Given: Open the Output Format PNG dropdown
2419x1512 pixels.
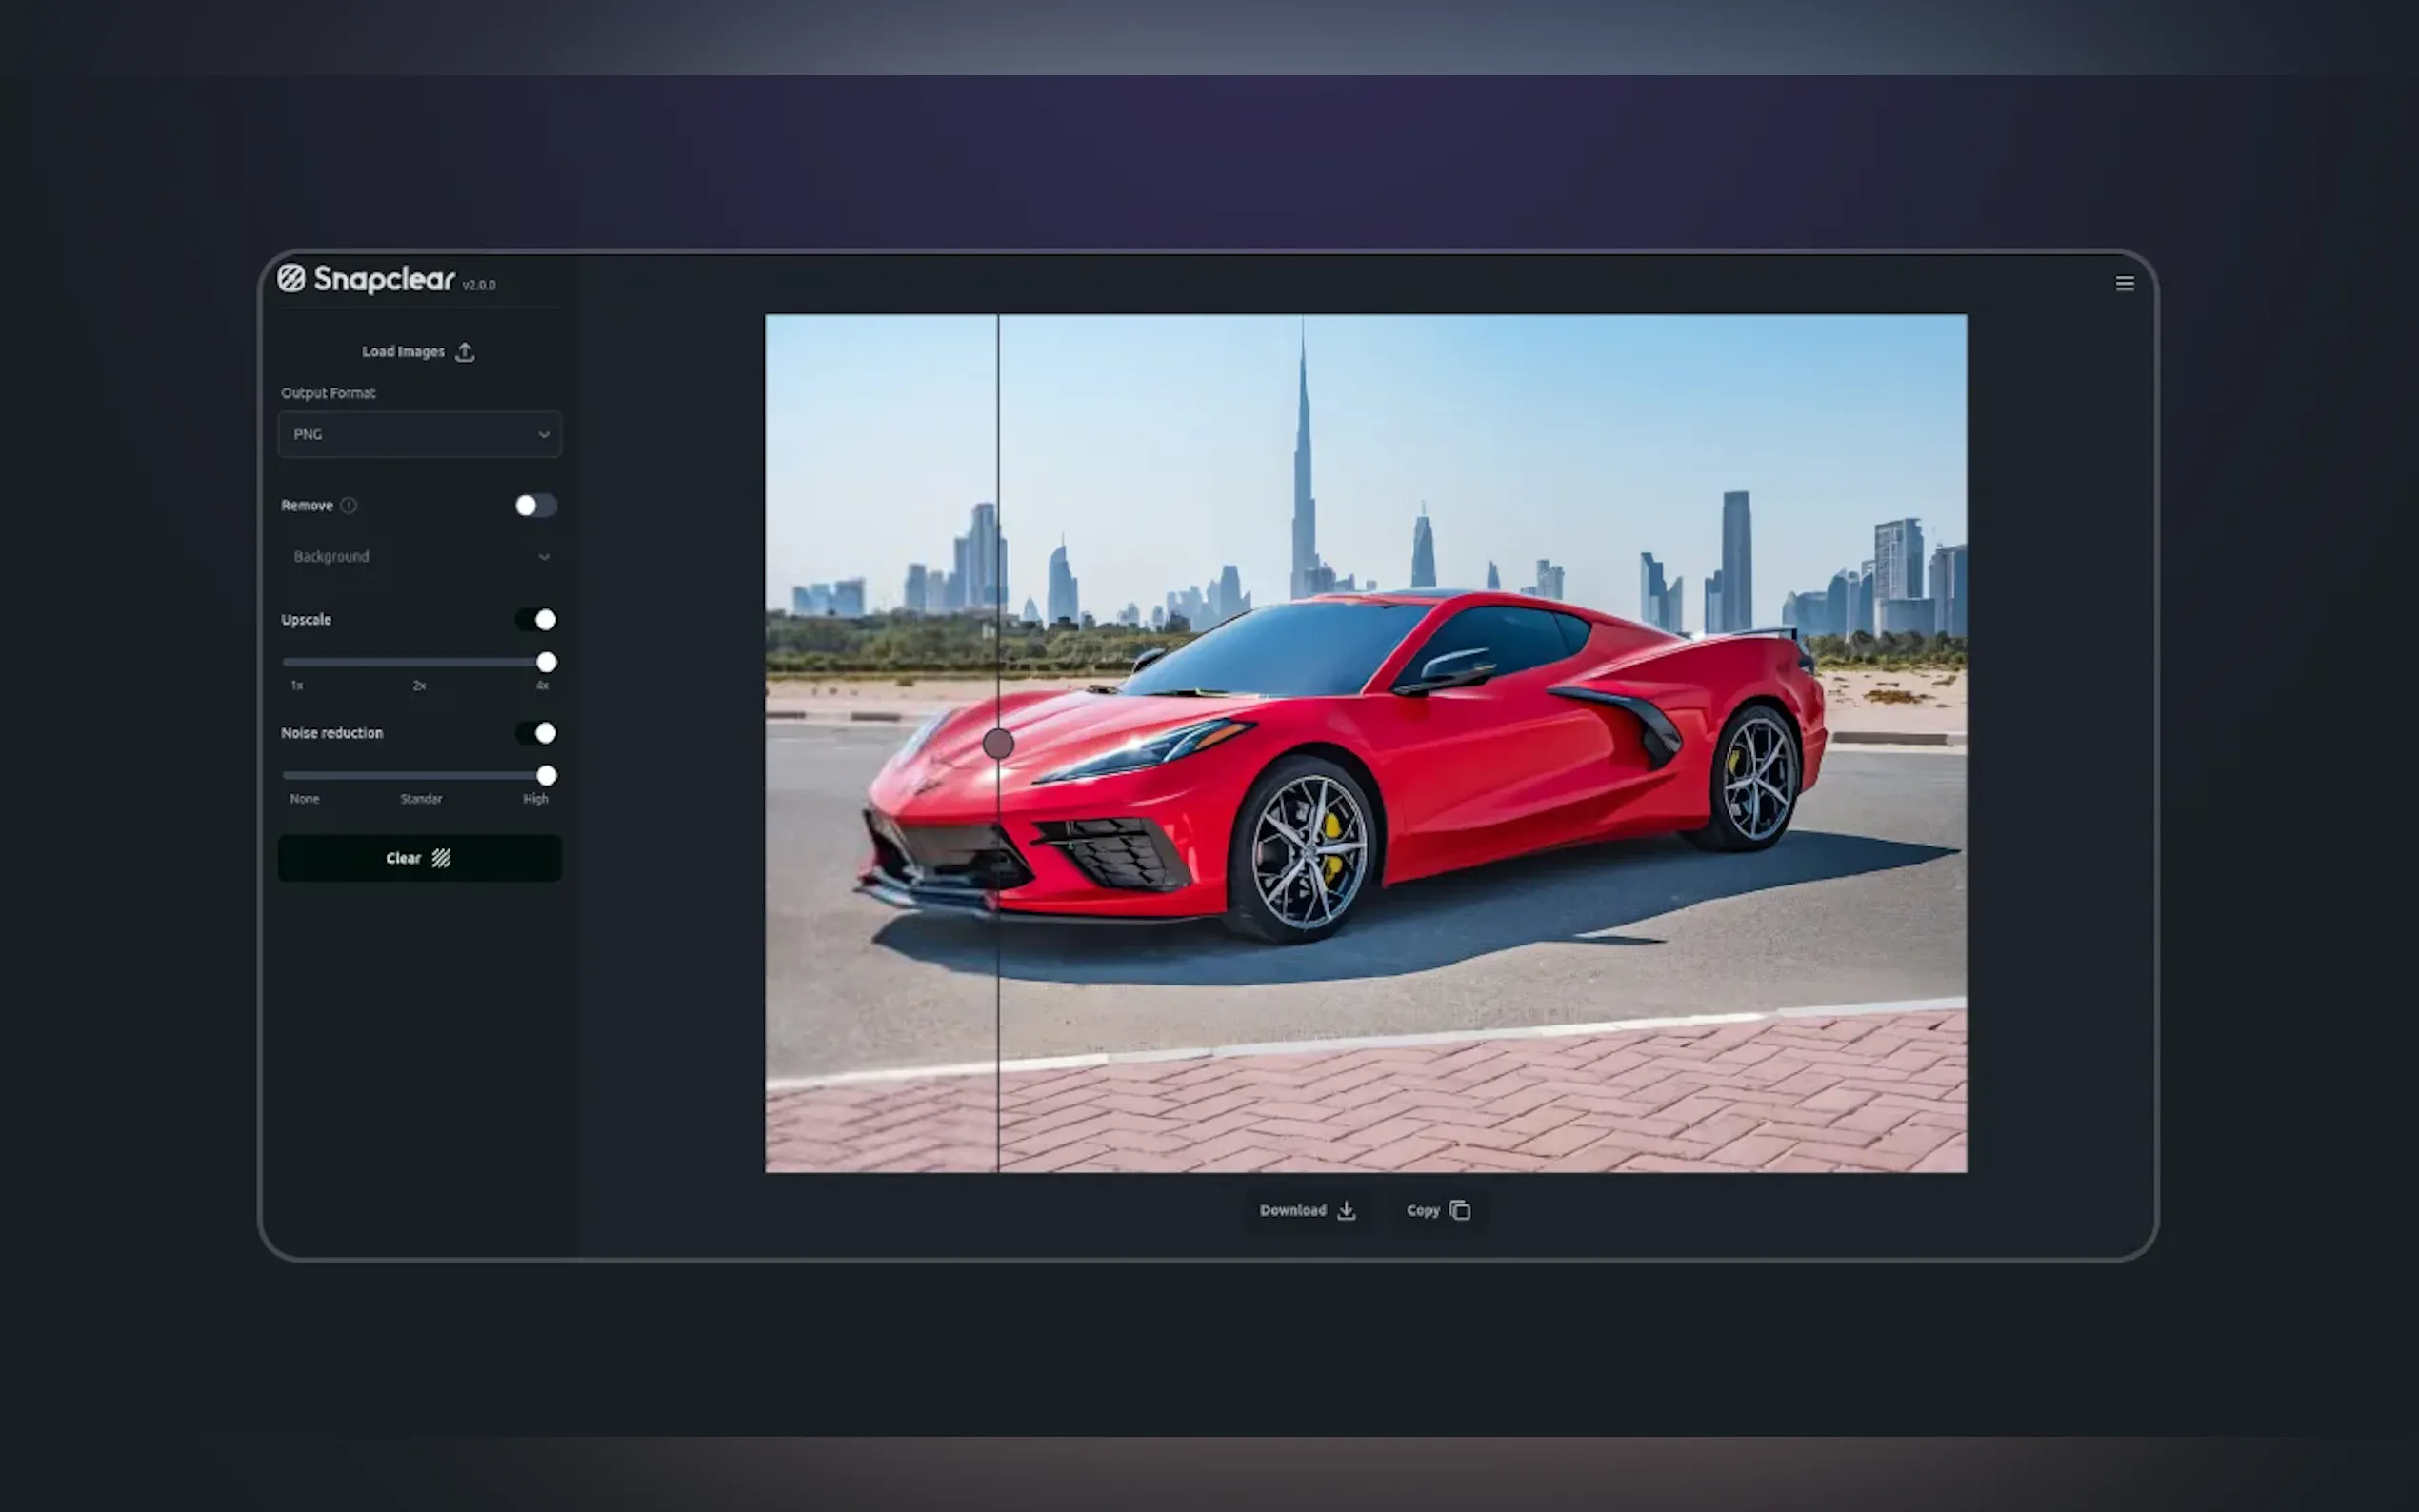Looking at the screenshot, I should [x=419, y=435].
